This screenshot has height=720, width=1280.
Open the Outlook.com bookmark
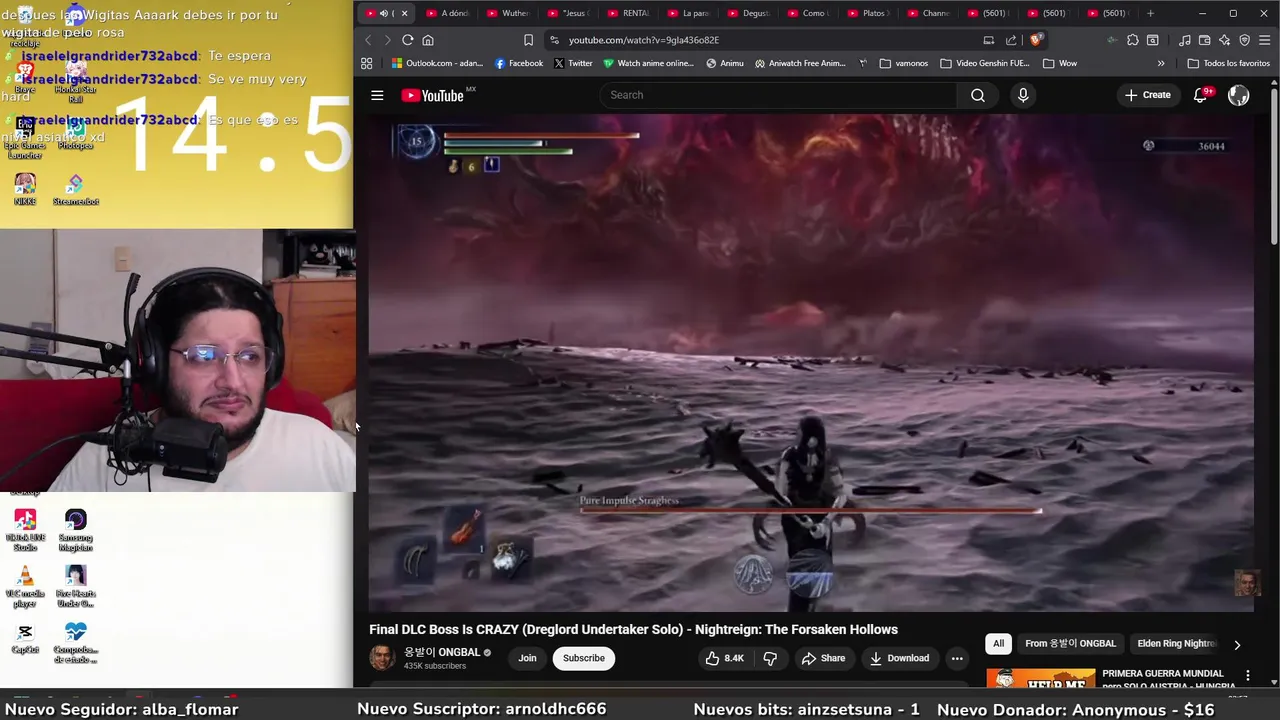point(438,63)
